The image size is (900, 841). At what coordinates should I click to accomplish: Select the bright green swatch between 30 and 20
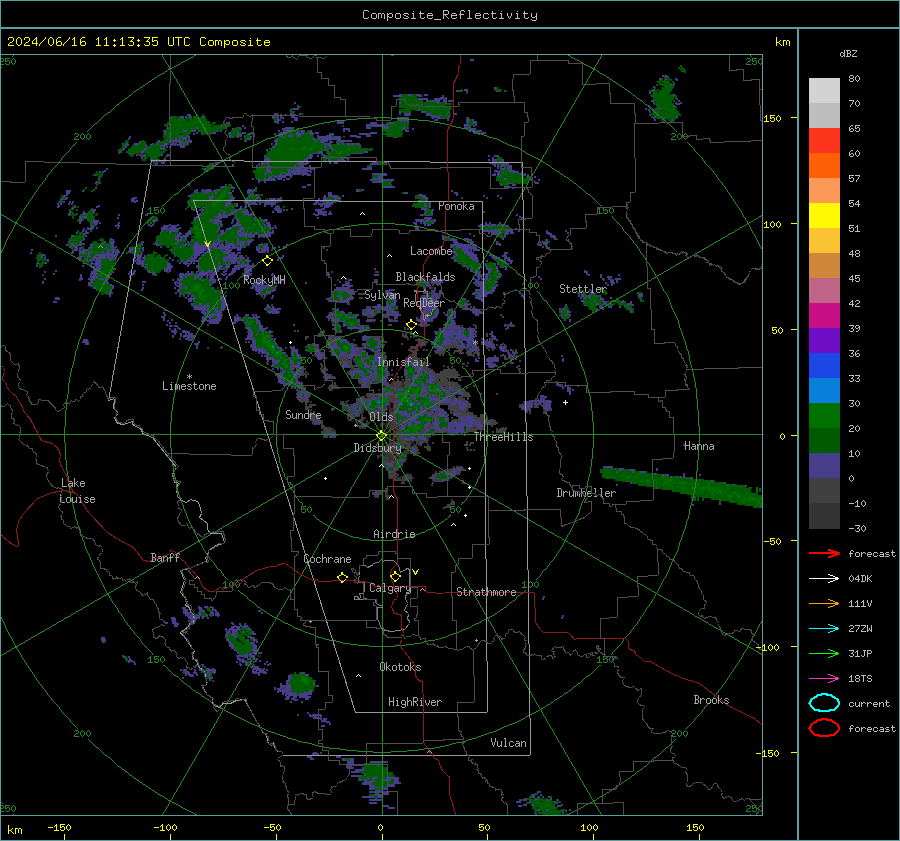click(824, 416)
